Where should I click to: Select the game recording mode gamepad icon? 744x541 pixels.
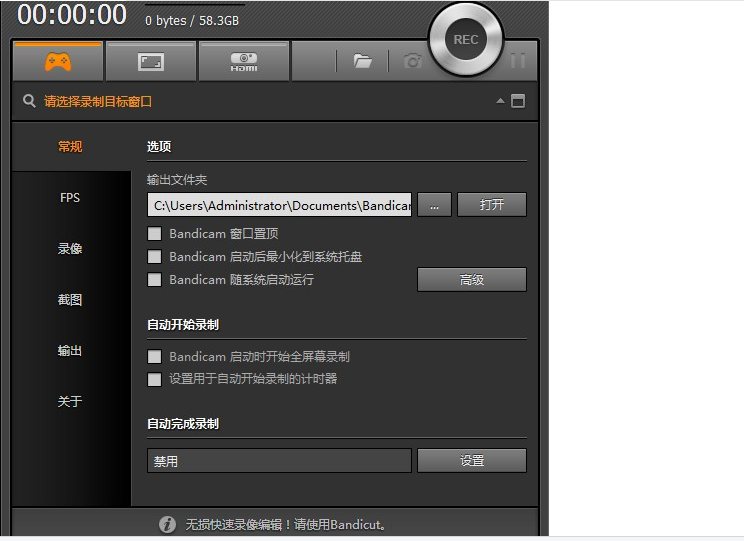pyautogui.click(x=58, y=62)
